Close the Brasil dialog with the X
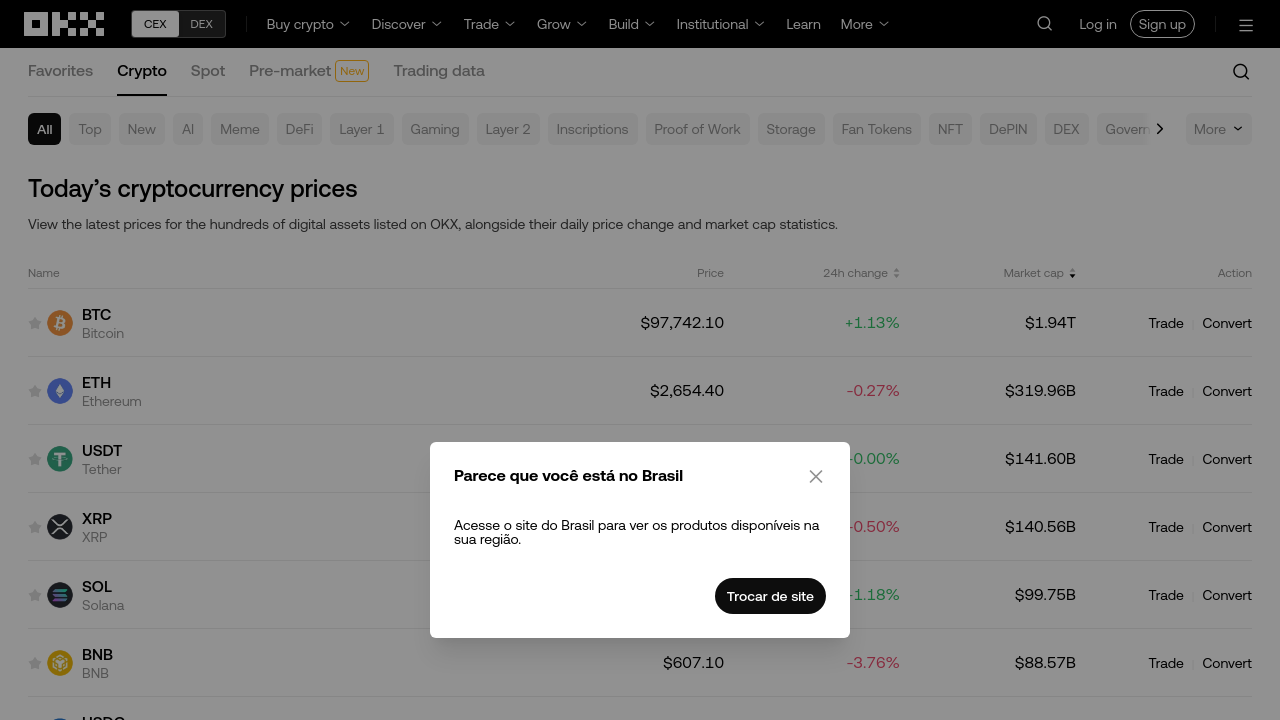This screenshot has width=1280, height=720. coord(816,477)
